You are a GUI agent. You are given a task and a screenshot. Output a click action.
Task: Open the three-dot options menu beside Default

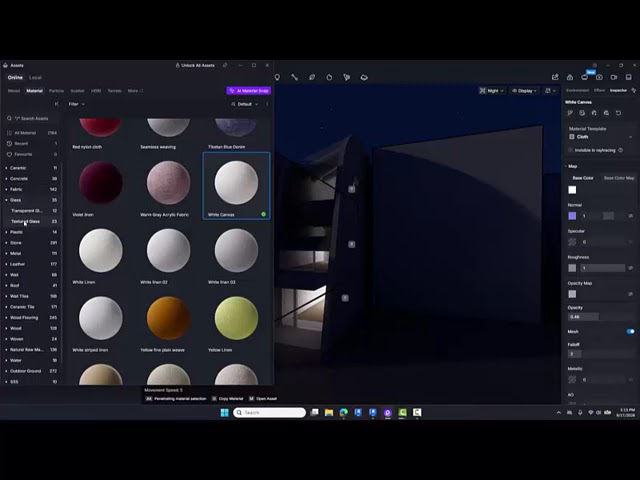[267, 104]
